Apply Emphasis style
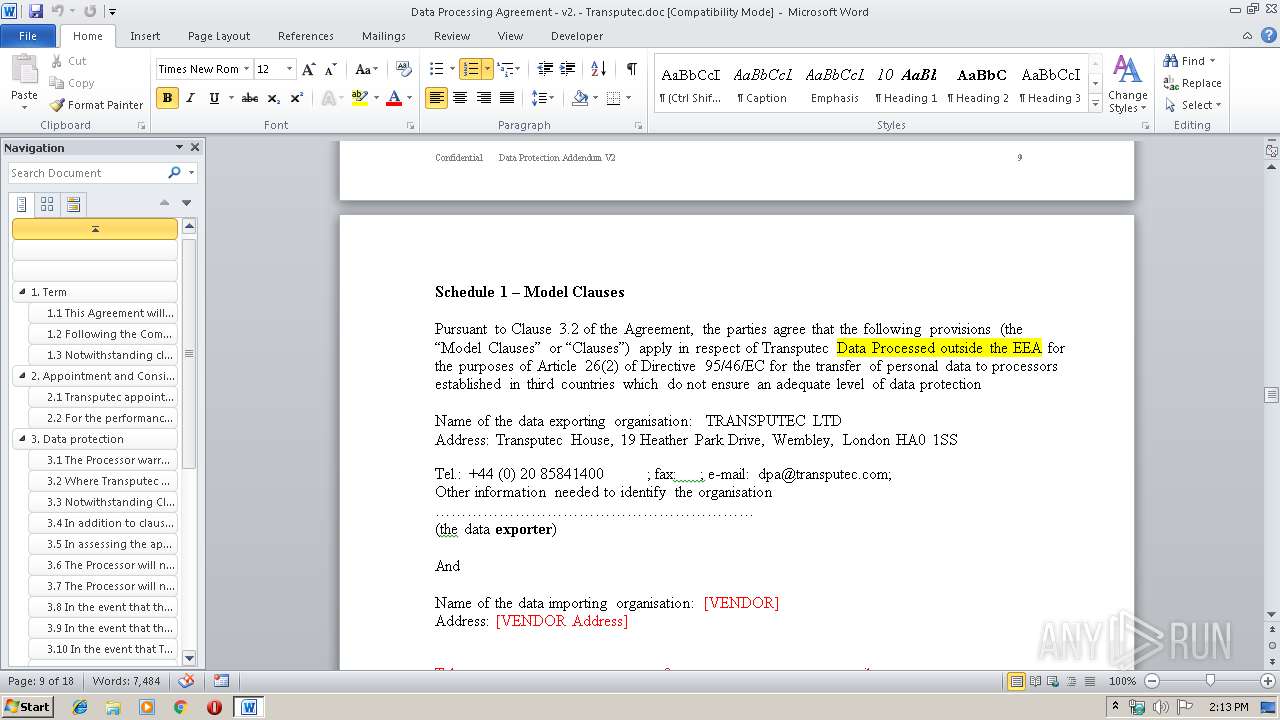1280x720 pixels. (835, 84)
